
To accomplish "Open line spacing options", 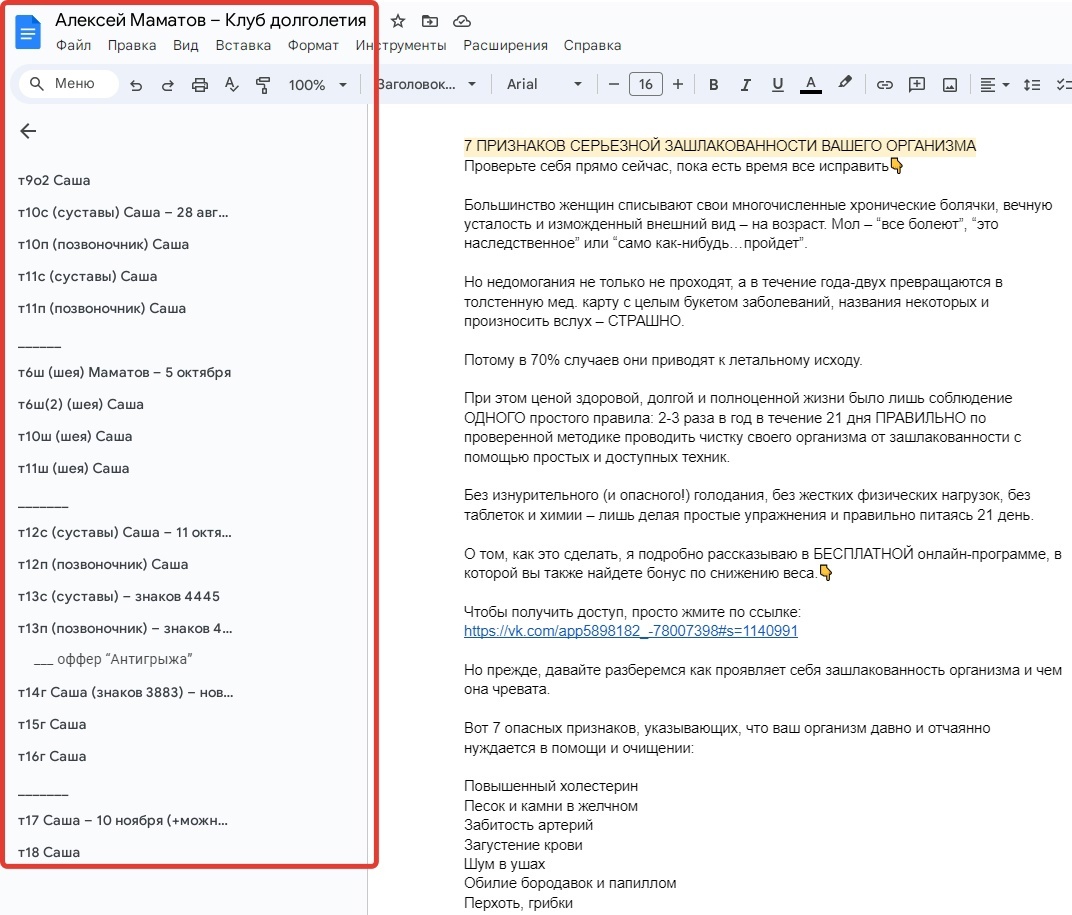I will [x=1032, y=85].
